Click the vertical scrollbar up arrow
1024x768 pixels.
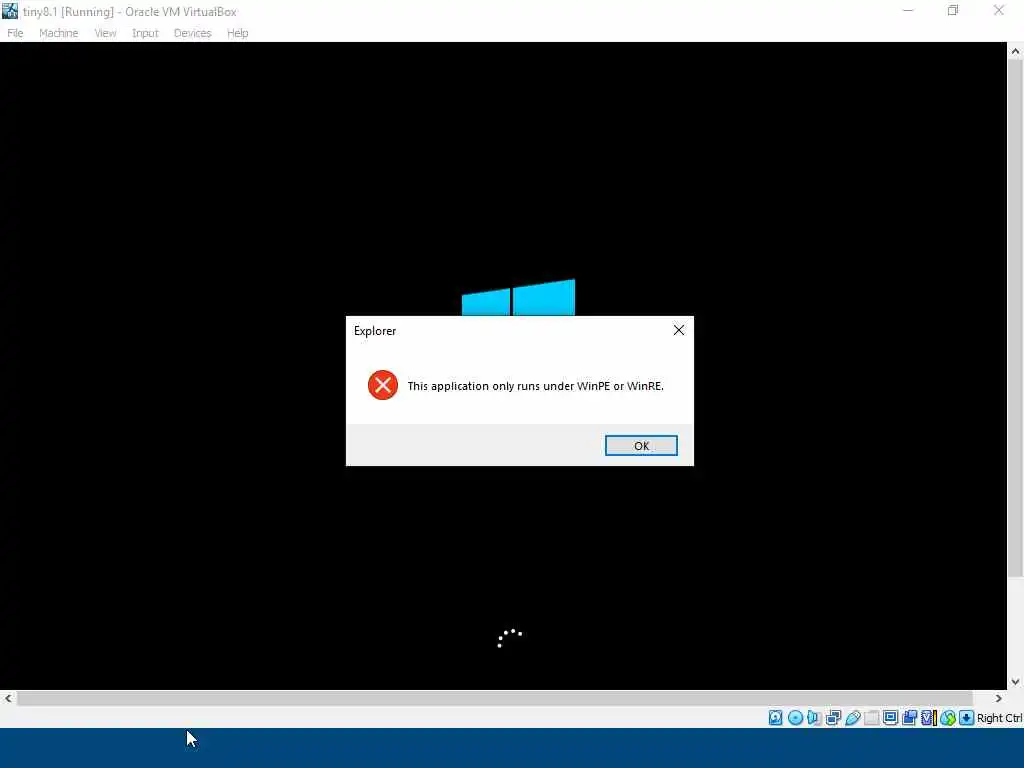tap(1015, 52)
